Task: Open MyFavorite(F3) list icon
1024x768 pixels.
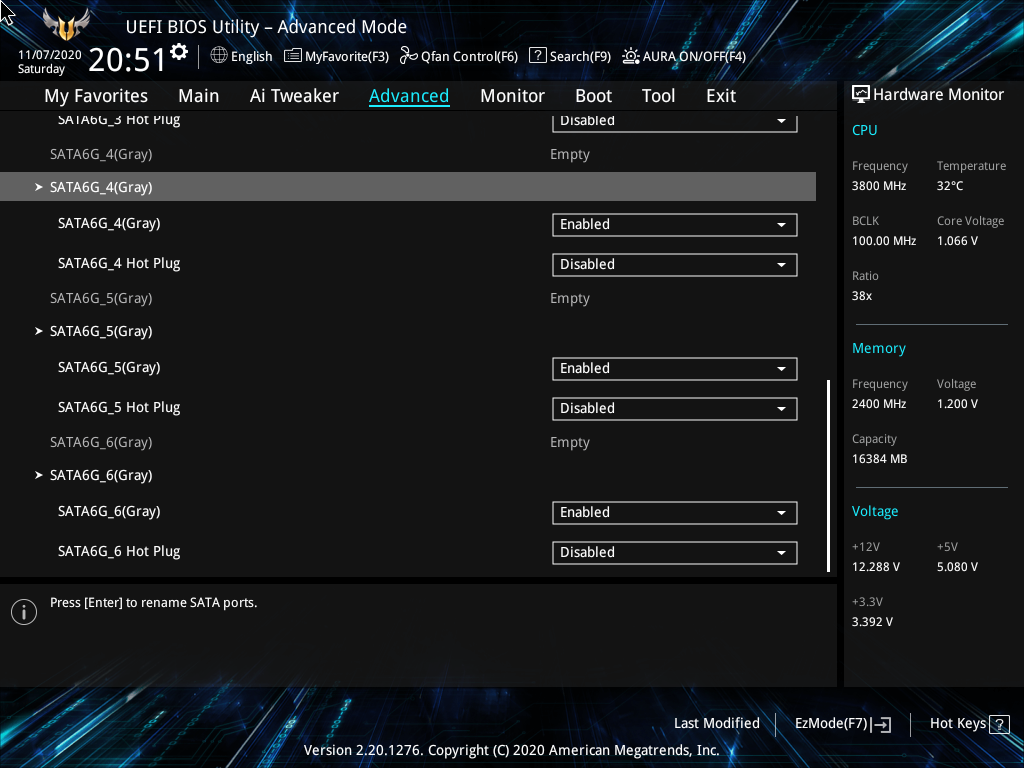Action: (x=293, y=56)
